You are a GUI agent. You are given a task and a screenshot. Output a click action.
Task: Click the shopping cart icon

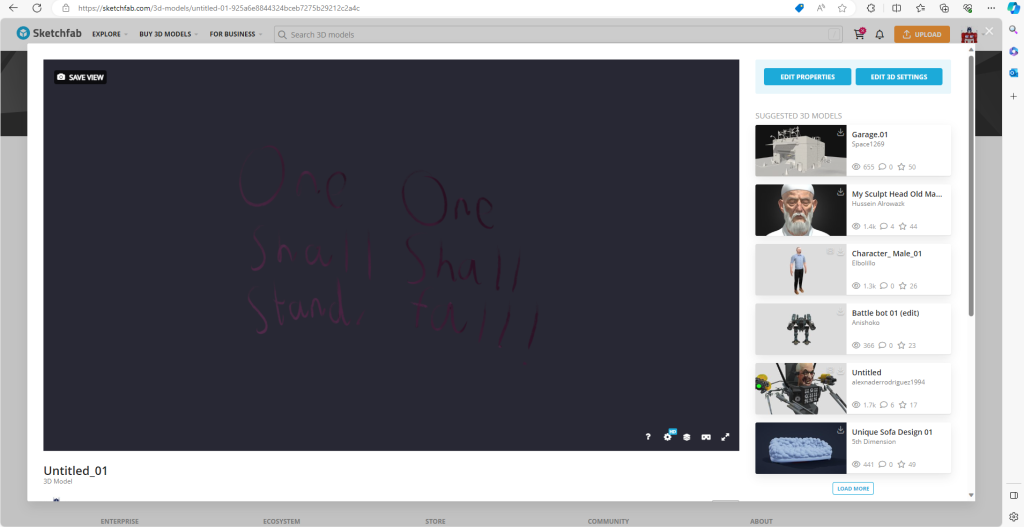(859, 34)
